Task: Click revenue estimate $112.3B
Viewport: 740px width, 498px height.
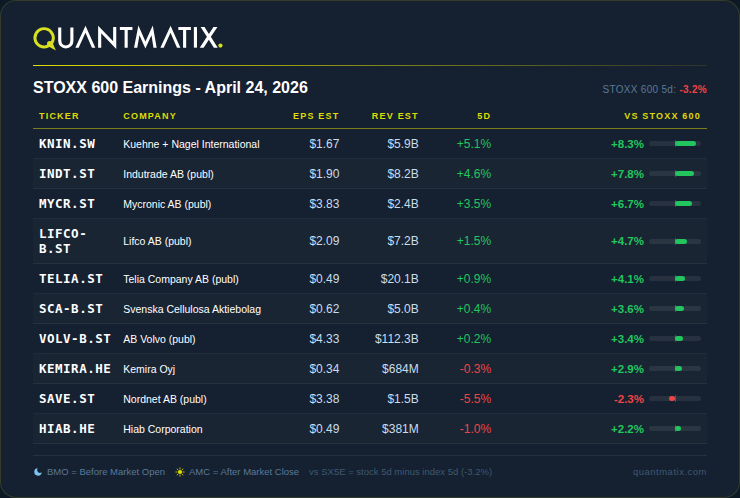Action: (396, 339)
